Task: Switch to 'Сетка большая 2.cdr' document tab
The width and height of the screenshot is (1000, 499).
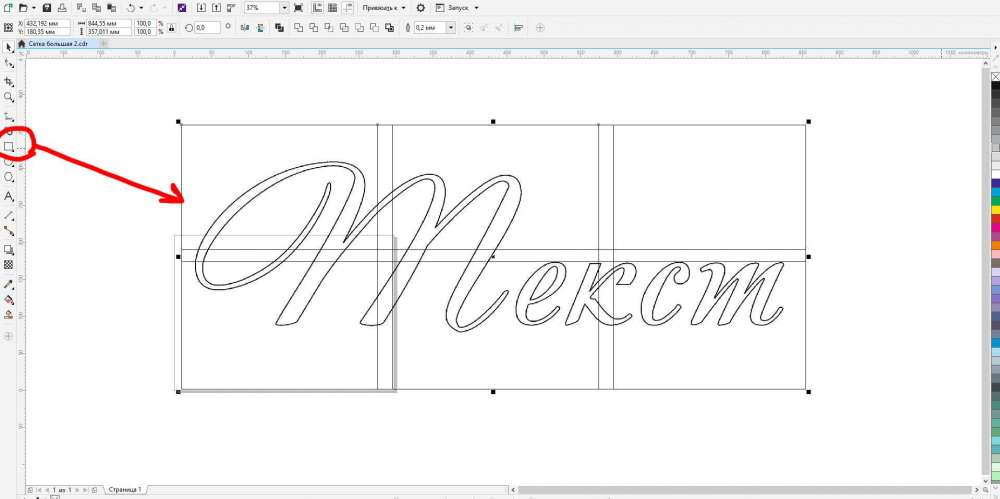Action: pyautogui.click(x=58, y=43)
